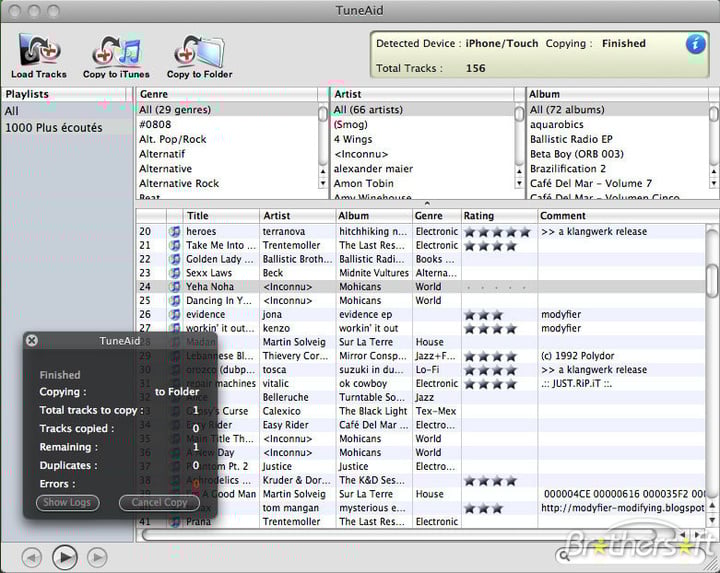
Task: Select All (66 artists) entry
Action: pos(422,110)
